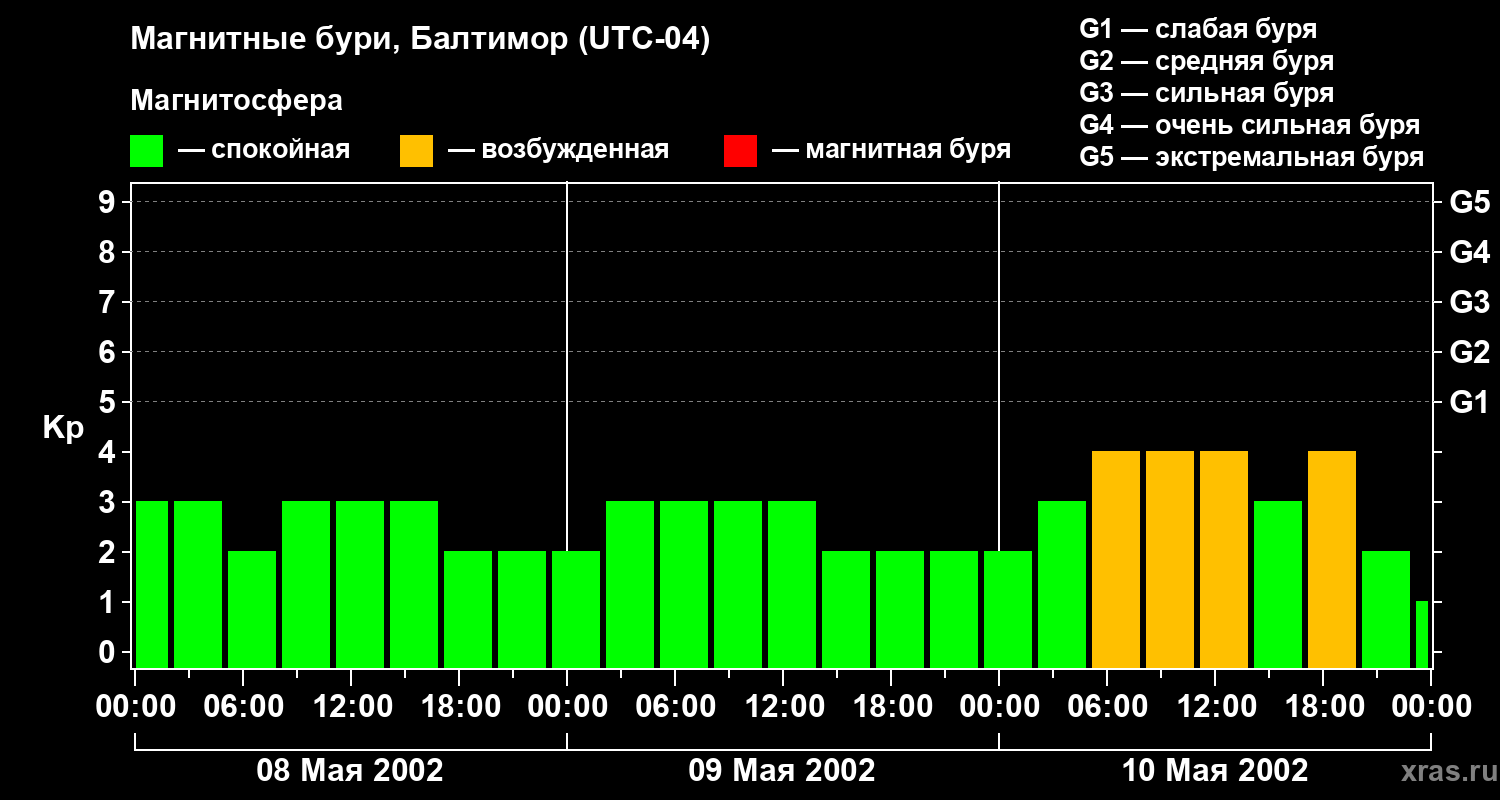This screenshot has width=1500, height=800.
Task: Click the first green bar on 08 May
Action: pos(152,585)
